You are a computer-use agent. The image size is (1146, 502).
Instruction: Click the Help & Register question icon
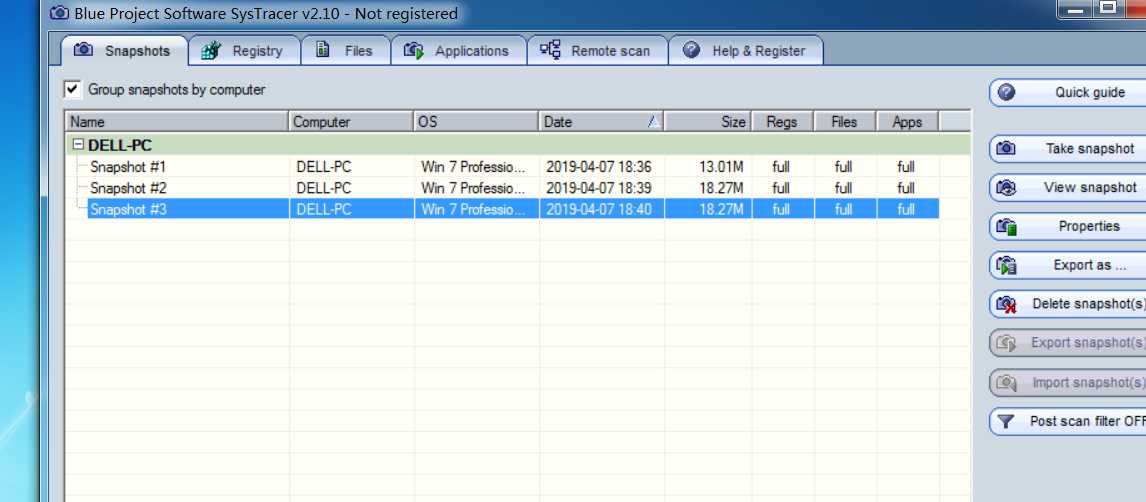coord(691,50)
